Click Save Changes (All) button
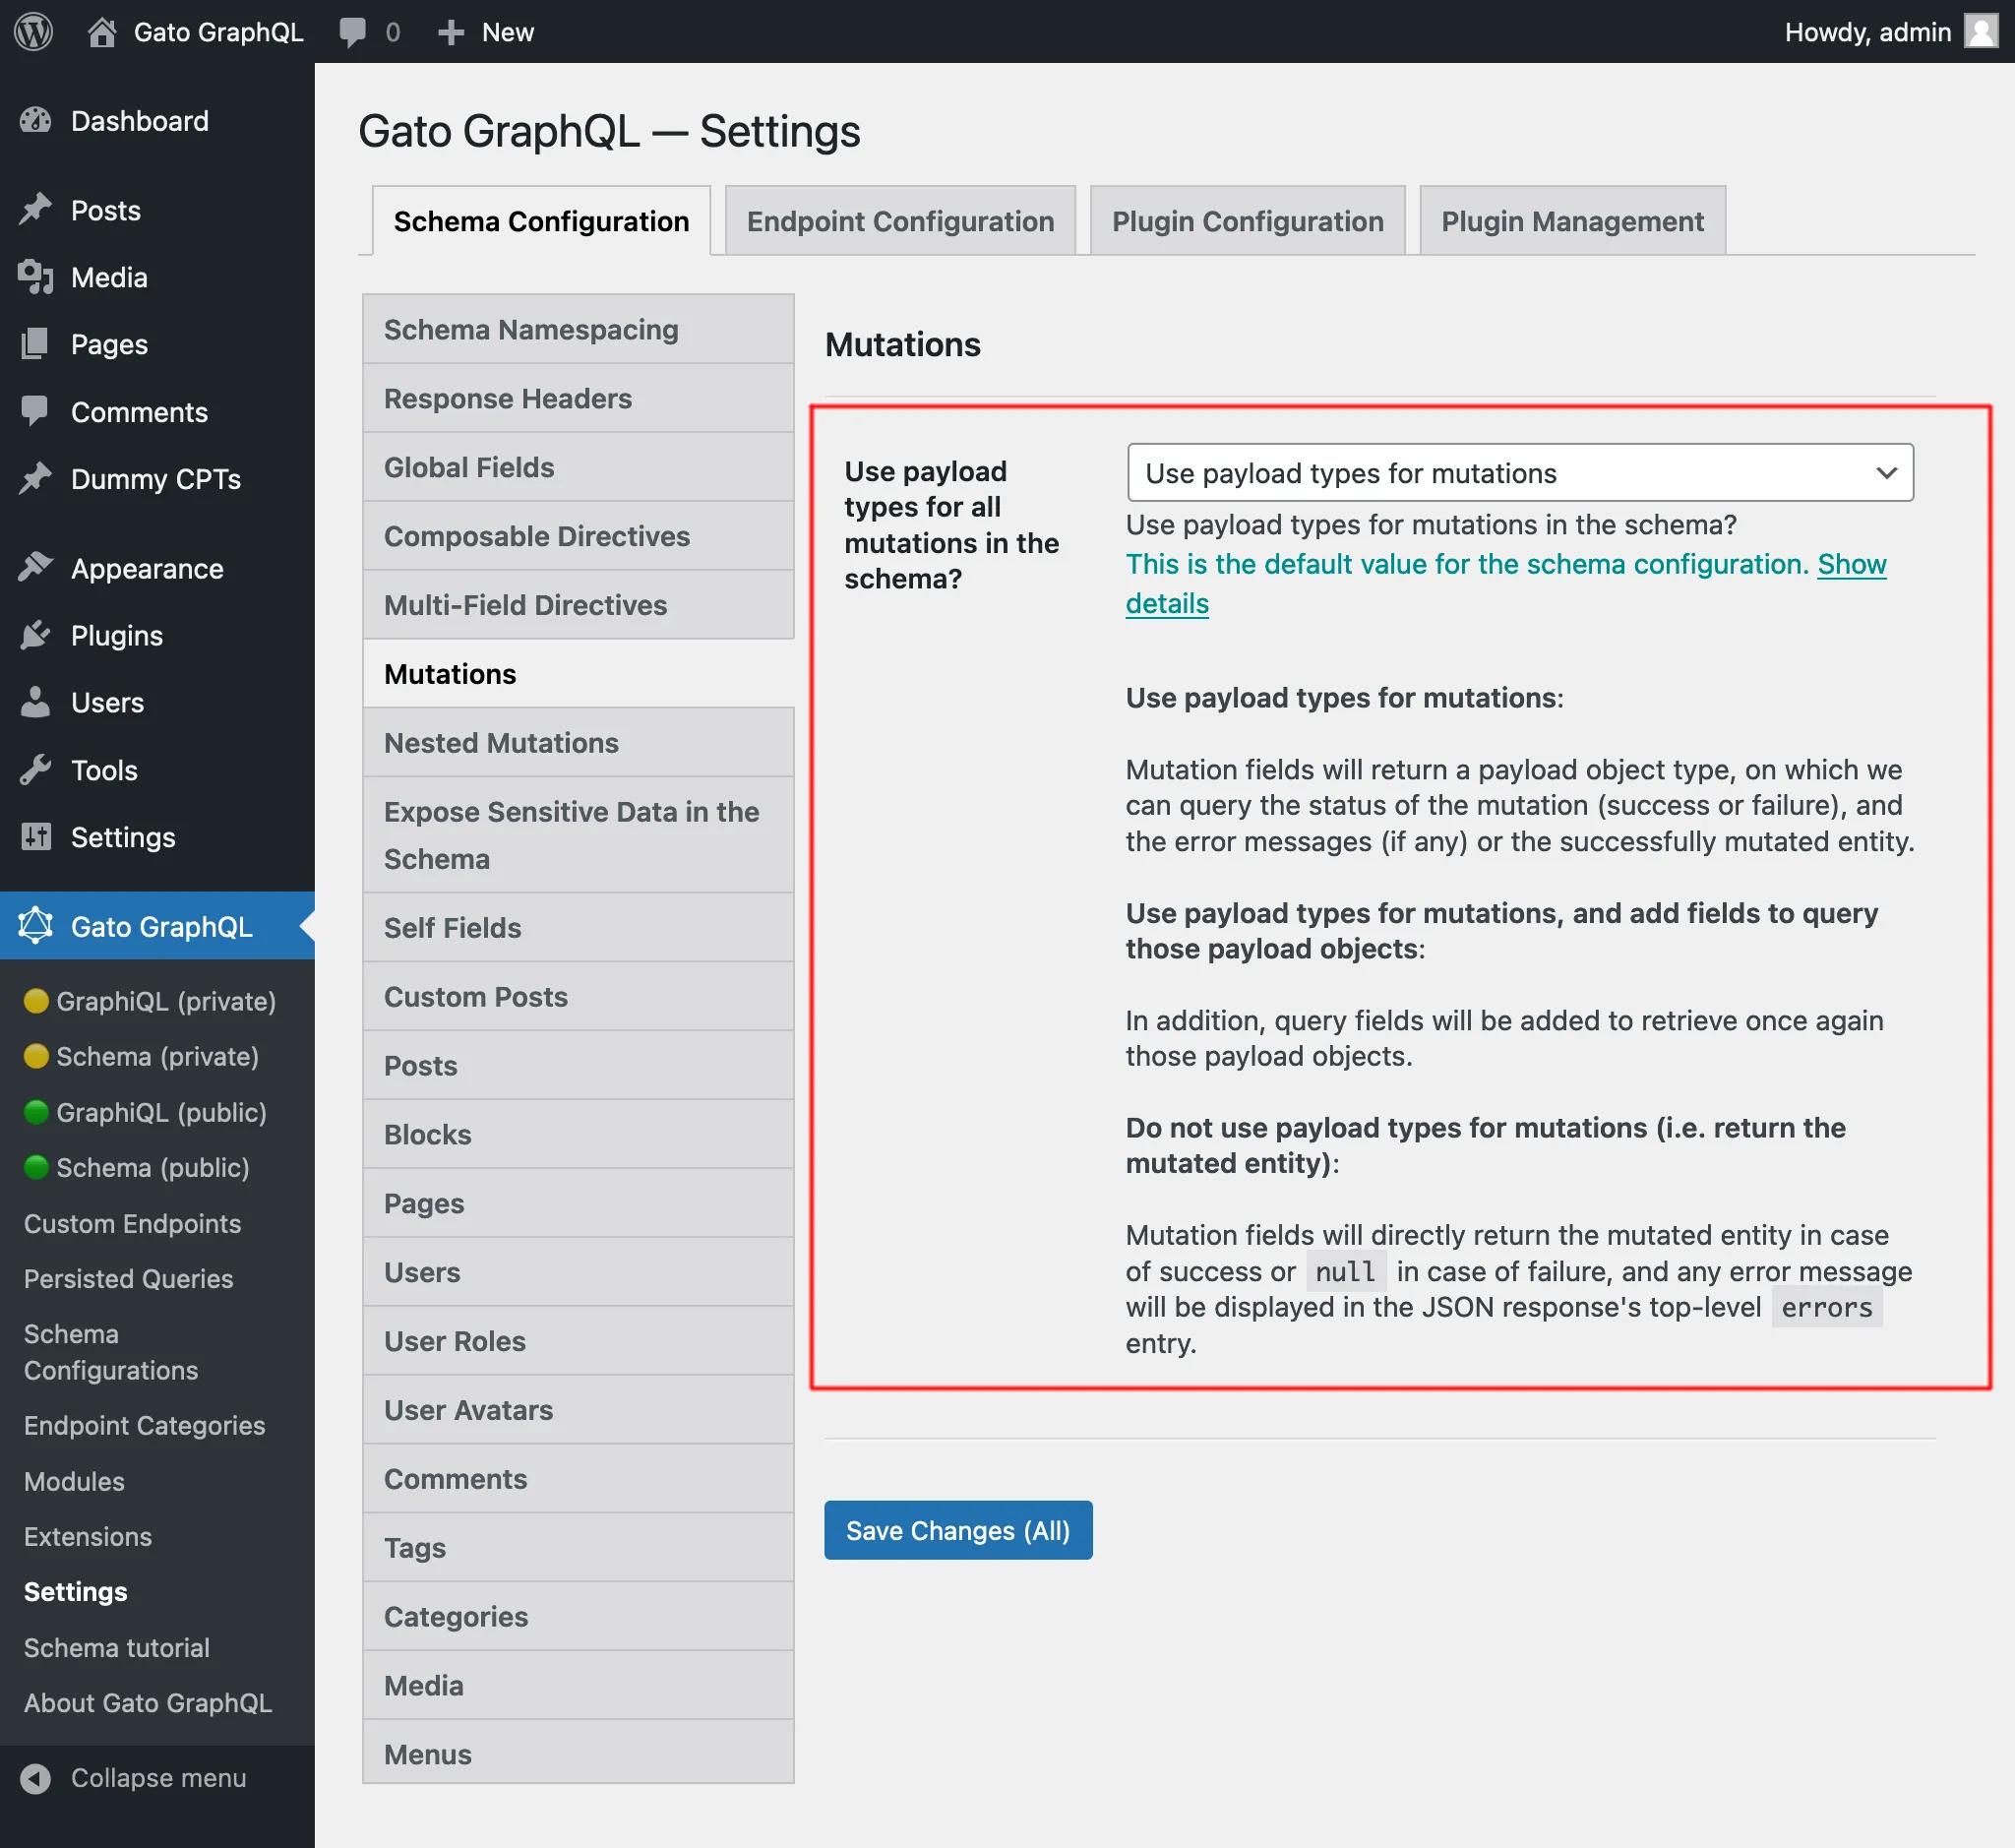 point(958,1530)
